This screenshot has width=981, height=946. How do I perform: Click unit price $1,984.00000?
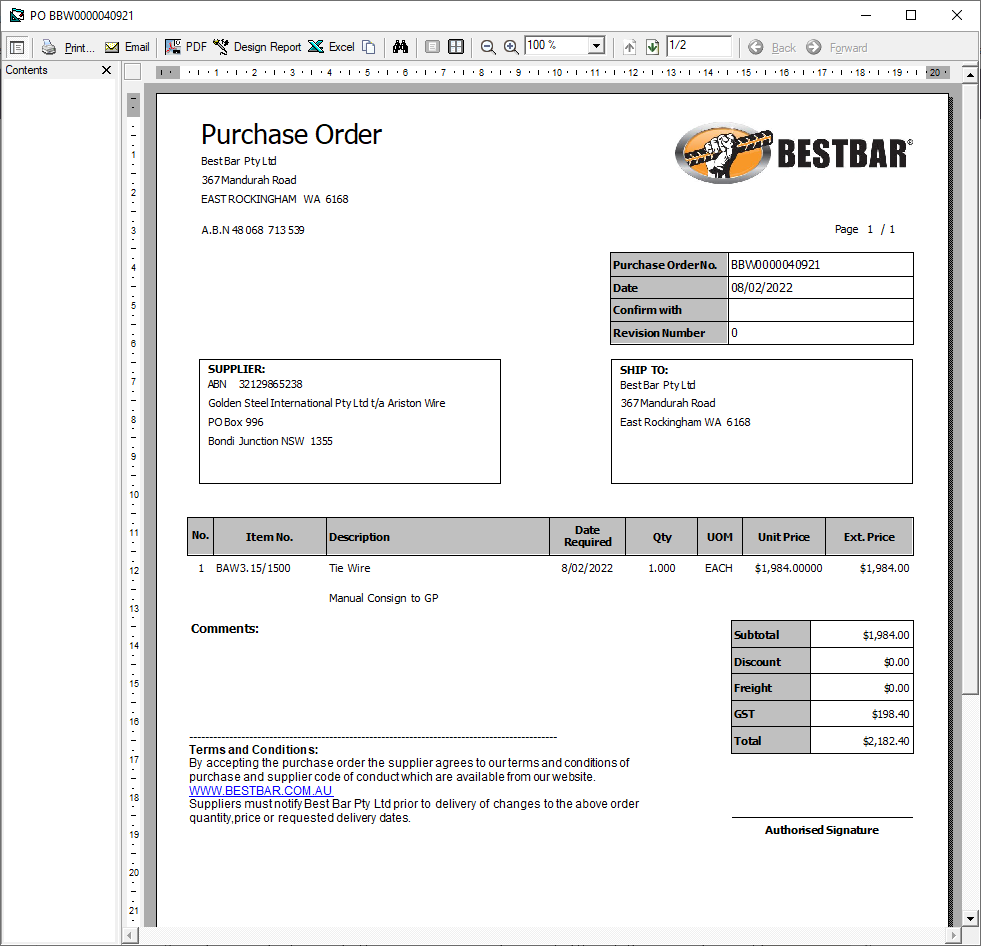788,568
